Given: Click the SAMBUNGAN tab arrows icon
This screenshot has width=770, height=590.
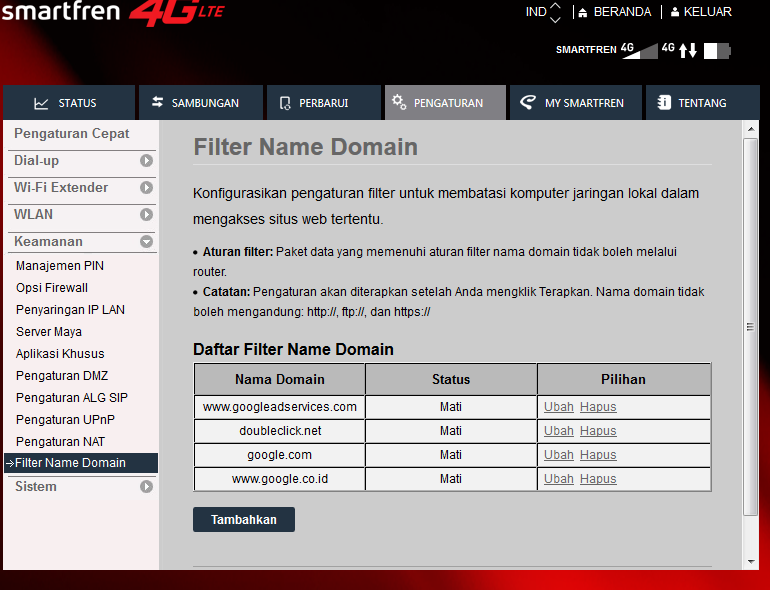Looking at the screenshot, I should pos(157,102).
